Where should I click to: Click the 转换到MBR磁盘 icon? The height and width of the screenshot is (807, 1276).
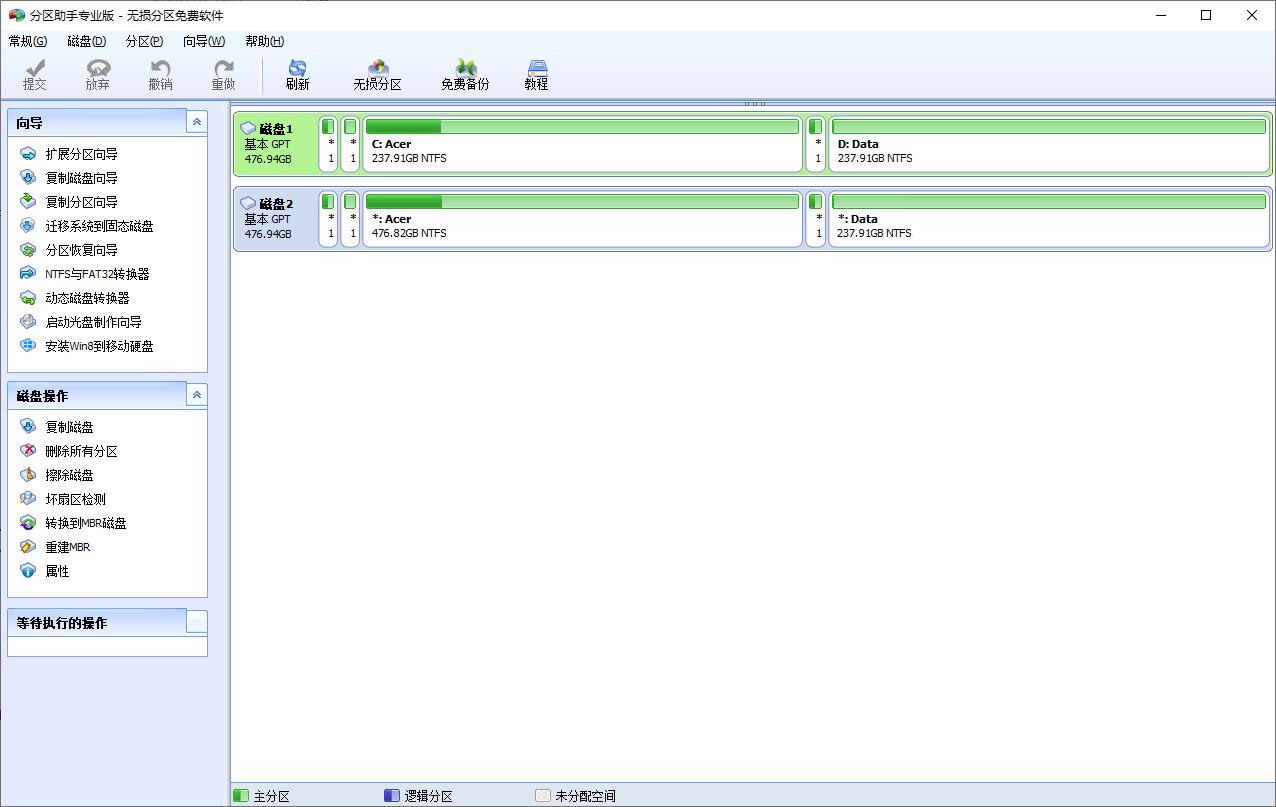point(28,523)
